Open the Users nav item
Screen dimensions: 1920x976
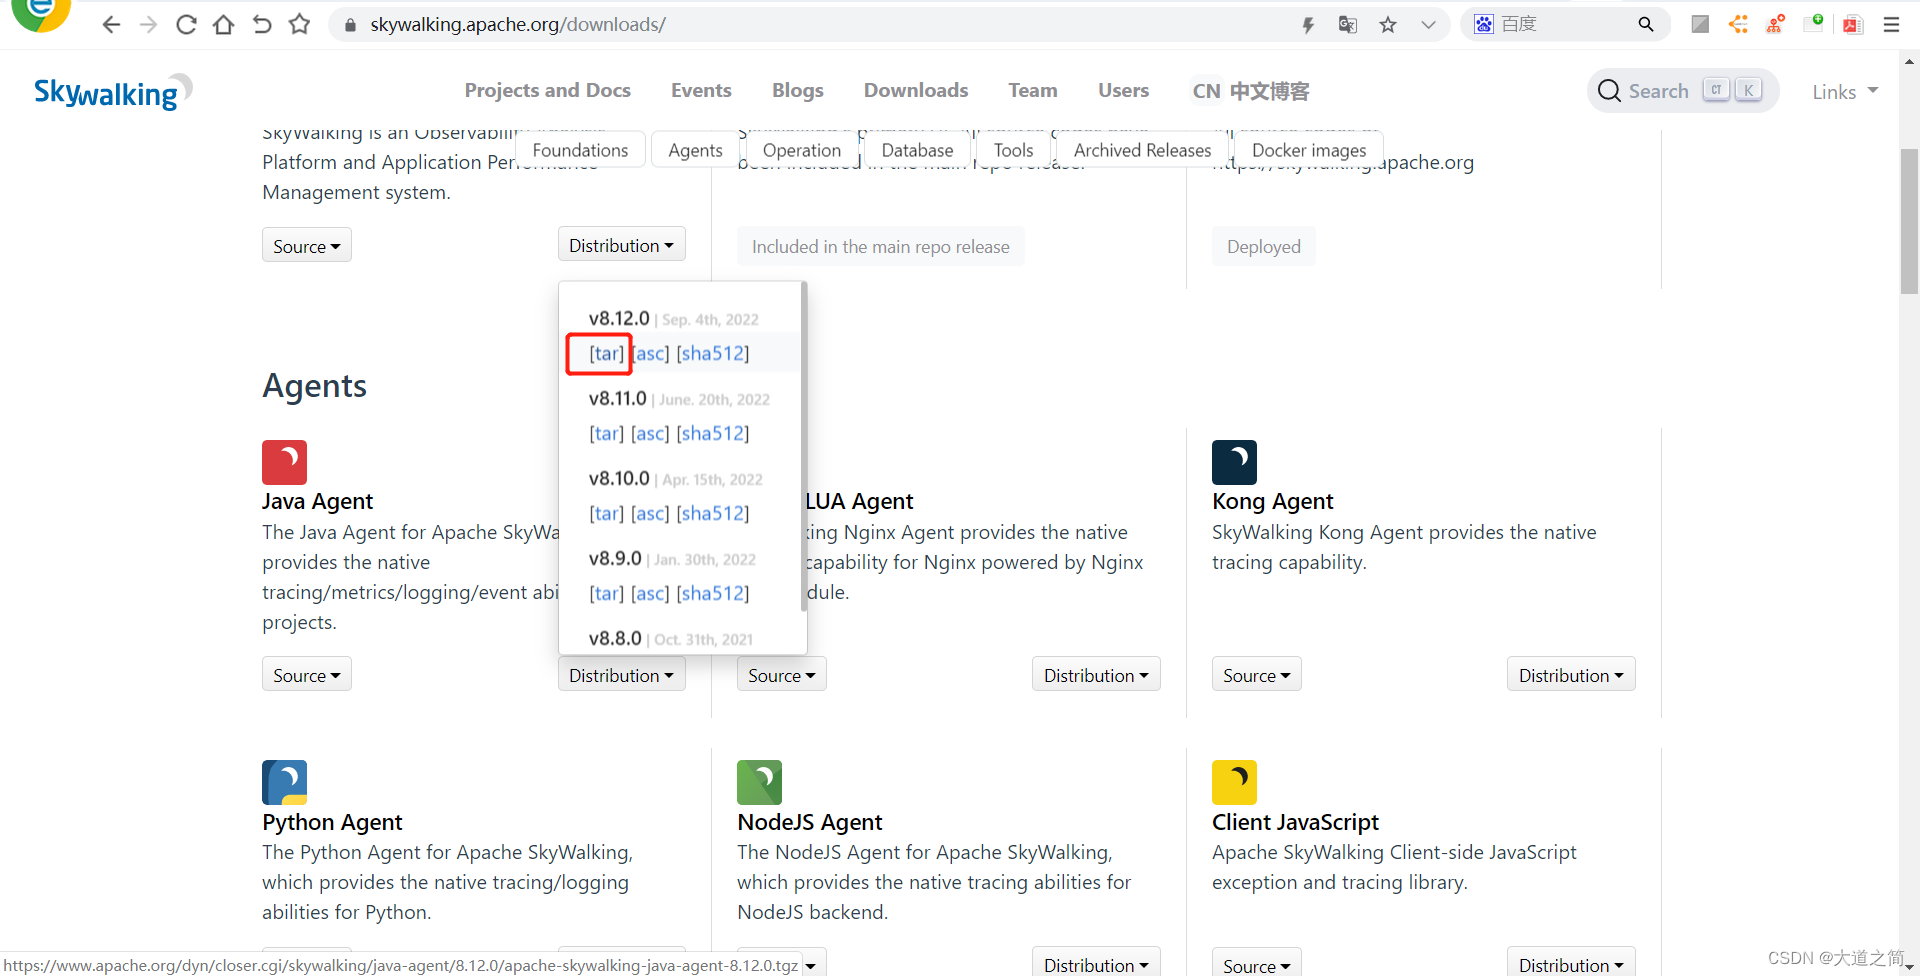point(1123,90)
